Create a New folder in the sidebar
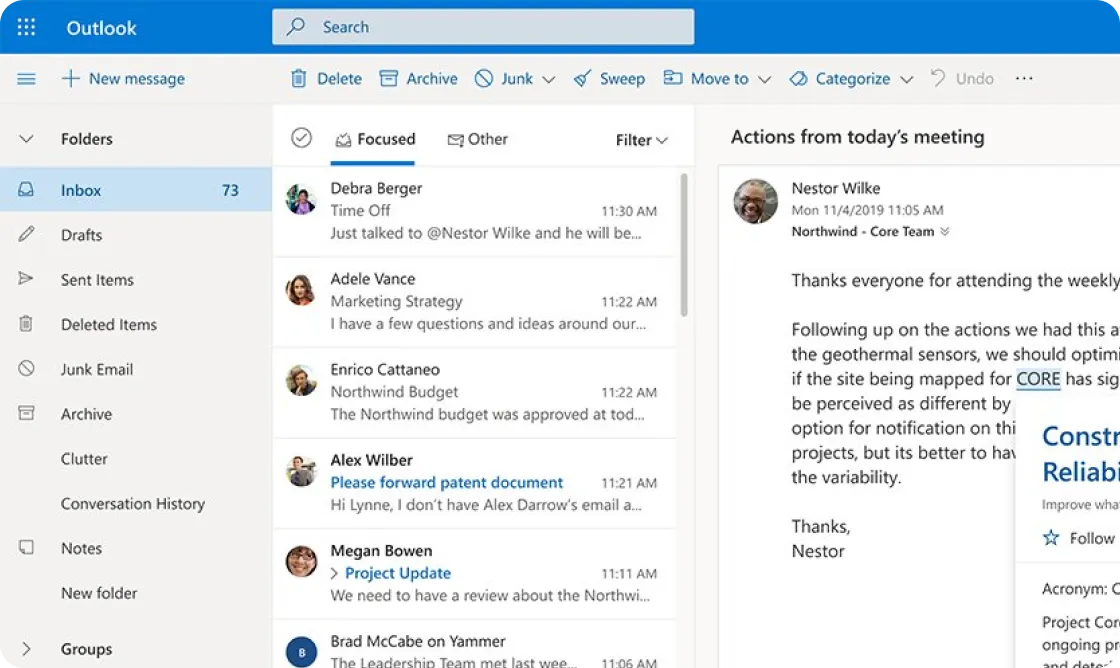Viewport: 1120px width, 668px height. point(99,593)
